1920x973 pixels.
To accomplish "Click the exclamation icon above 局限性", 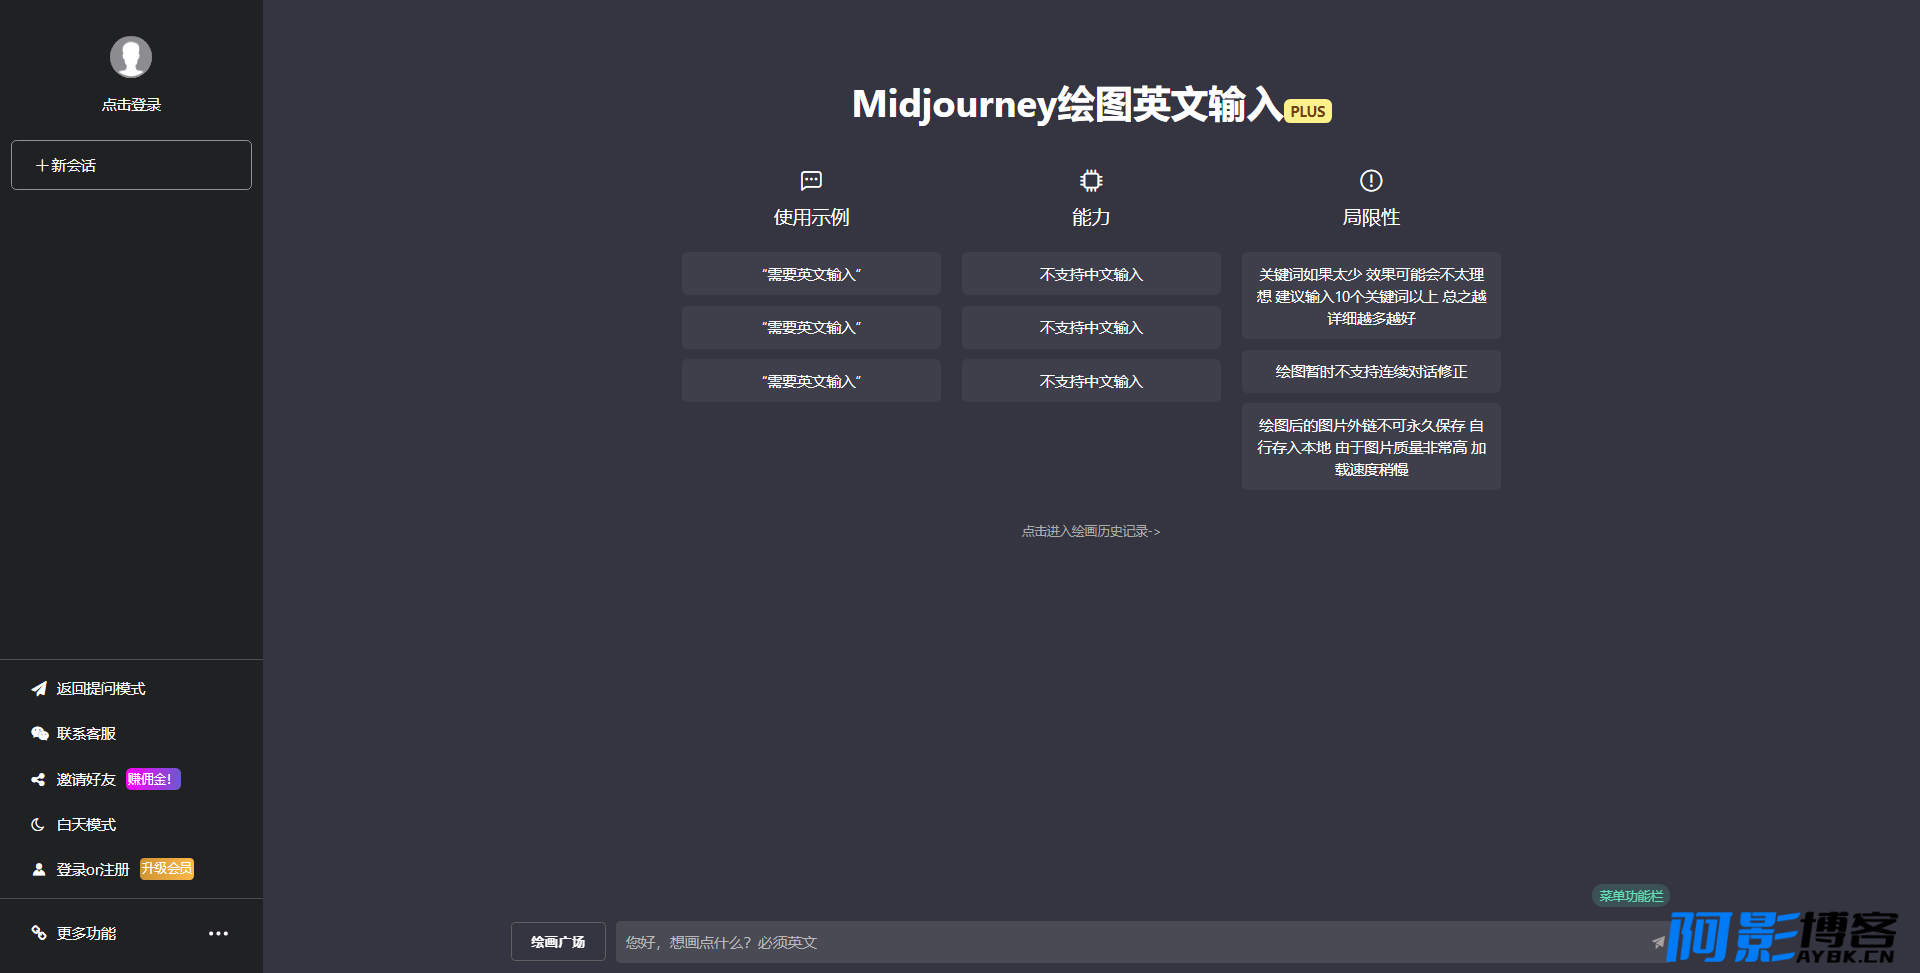I will (1371, 181).
